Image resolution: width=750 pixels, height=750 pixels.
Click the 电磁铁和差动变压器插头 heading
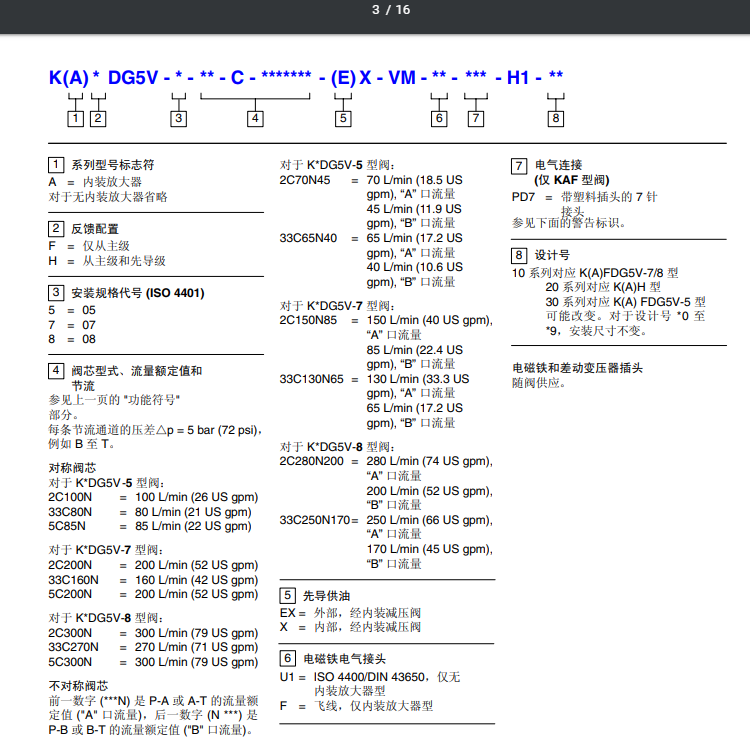click(577, 368)
